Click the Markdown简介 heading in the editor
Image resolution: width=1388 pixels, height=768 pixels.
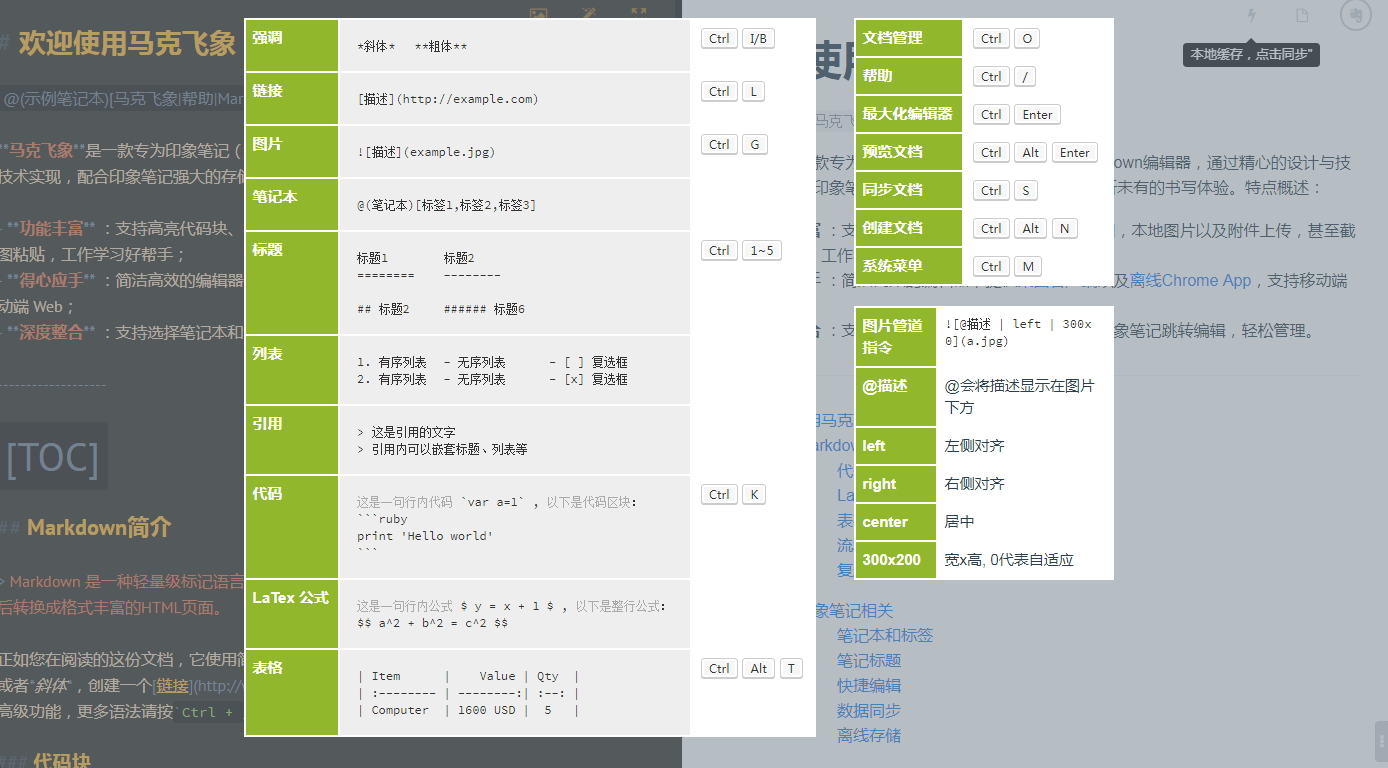99,527
